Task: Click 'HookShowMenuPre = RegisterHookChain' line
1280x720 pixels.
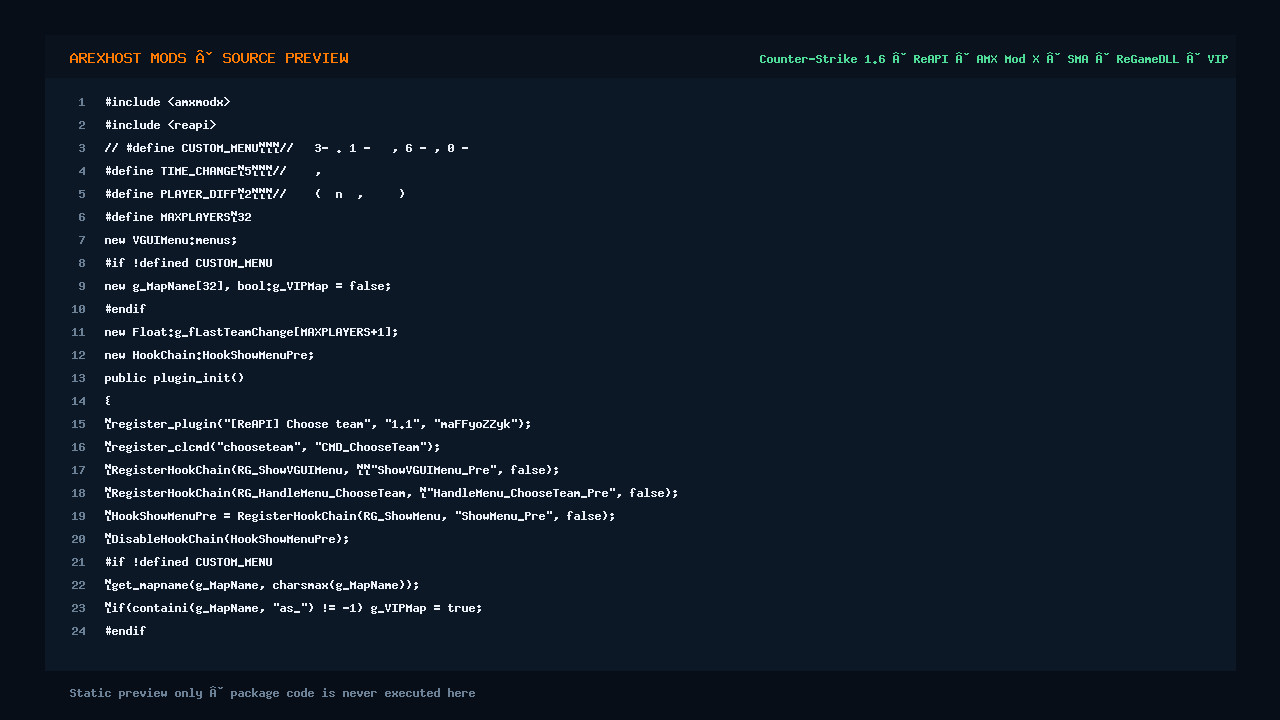Action: pyautogui.click(x=360, y=516)
